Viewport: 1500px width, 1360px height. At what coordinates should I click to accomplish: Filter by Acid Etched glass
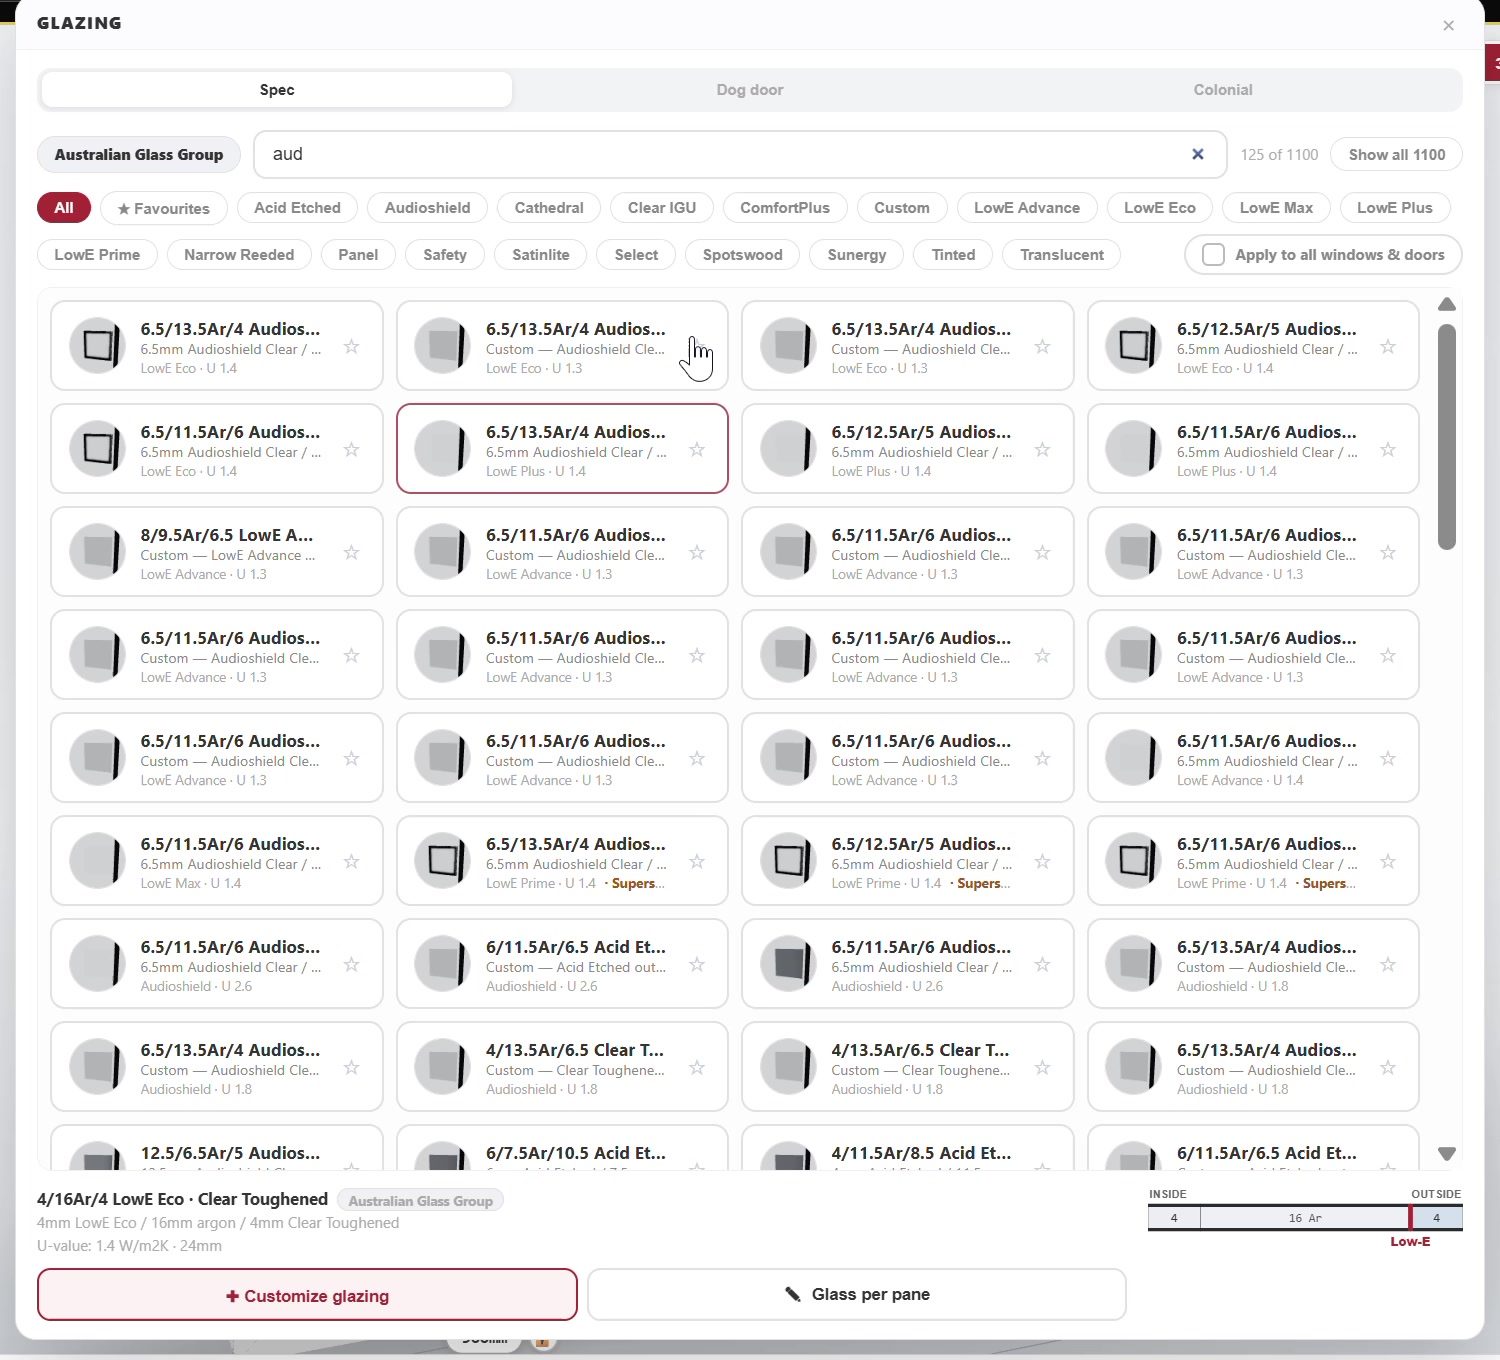coord(297,208)
